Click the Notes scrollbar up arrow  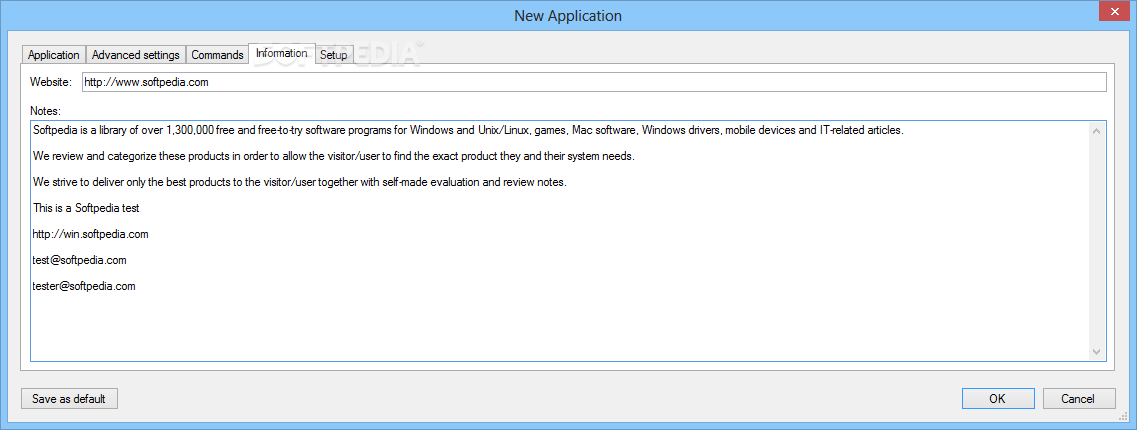[1096, 131]
